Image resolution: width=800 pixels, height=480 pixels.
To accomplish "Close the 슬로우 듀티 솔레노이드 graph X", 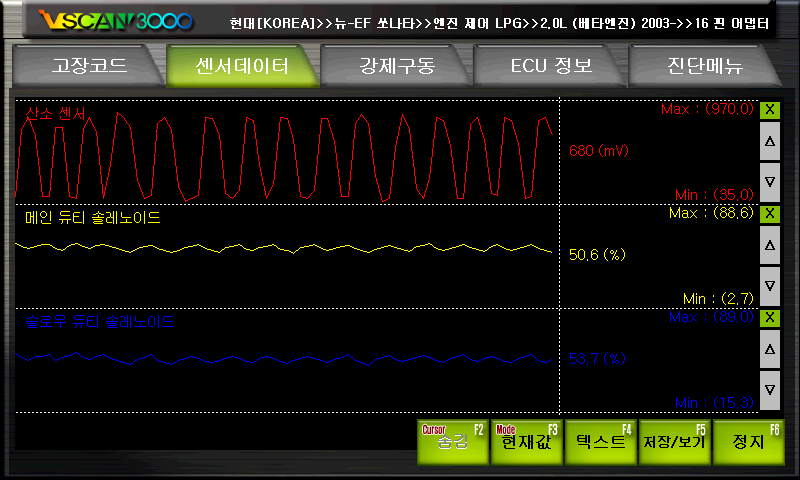I will click(x=769, y=318).
